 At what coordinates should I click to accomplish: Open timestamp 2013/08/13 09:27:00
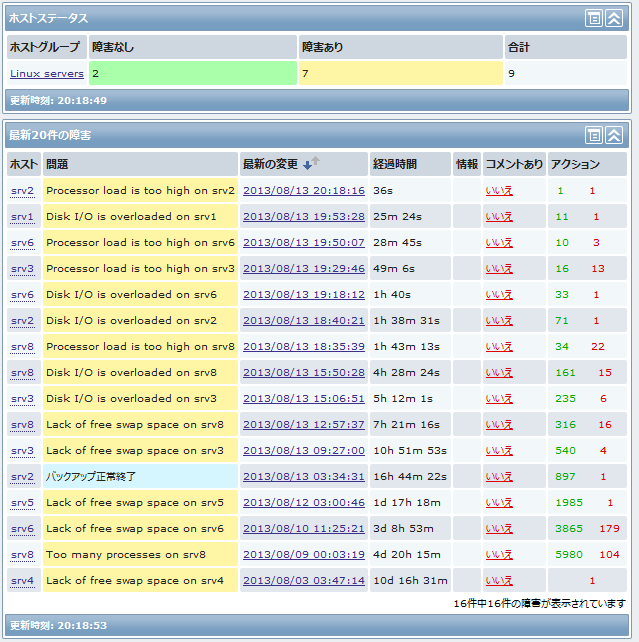(x=304, y=451)
